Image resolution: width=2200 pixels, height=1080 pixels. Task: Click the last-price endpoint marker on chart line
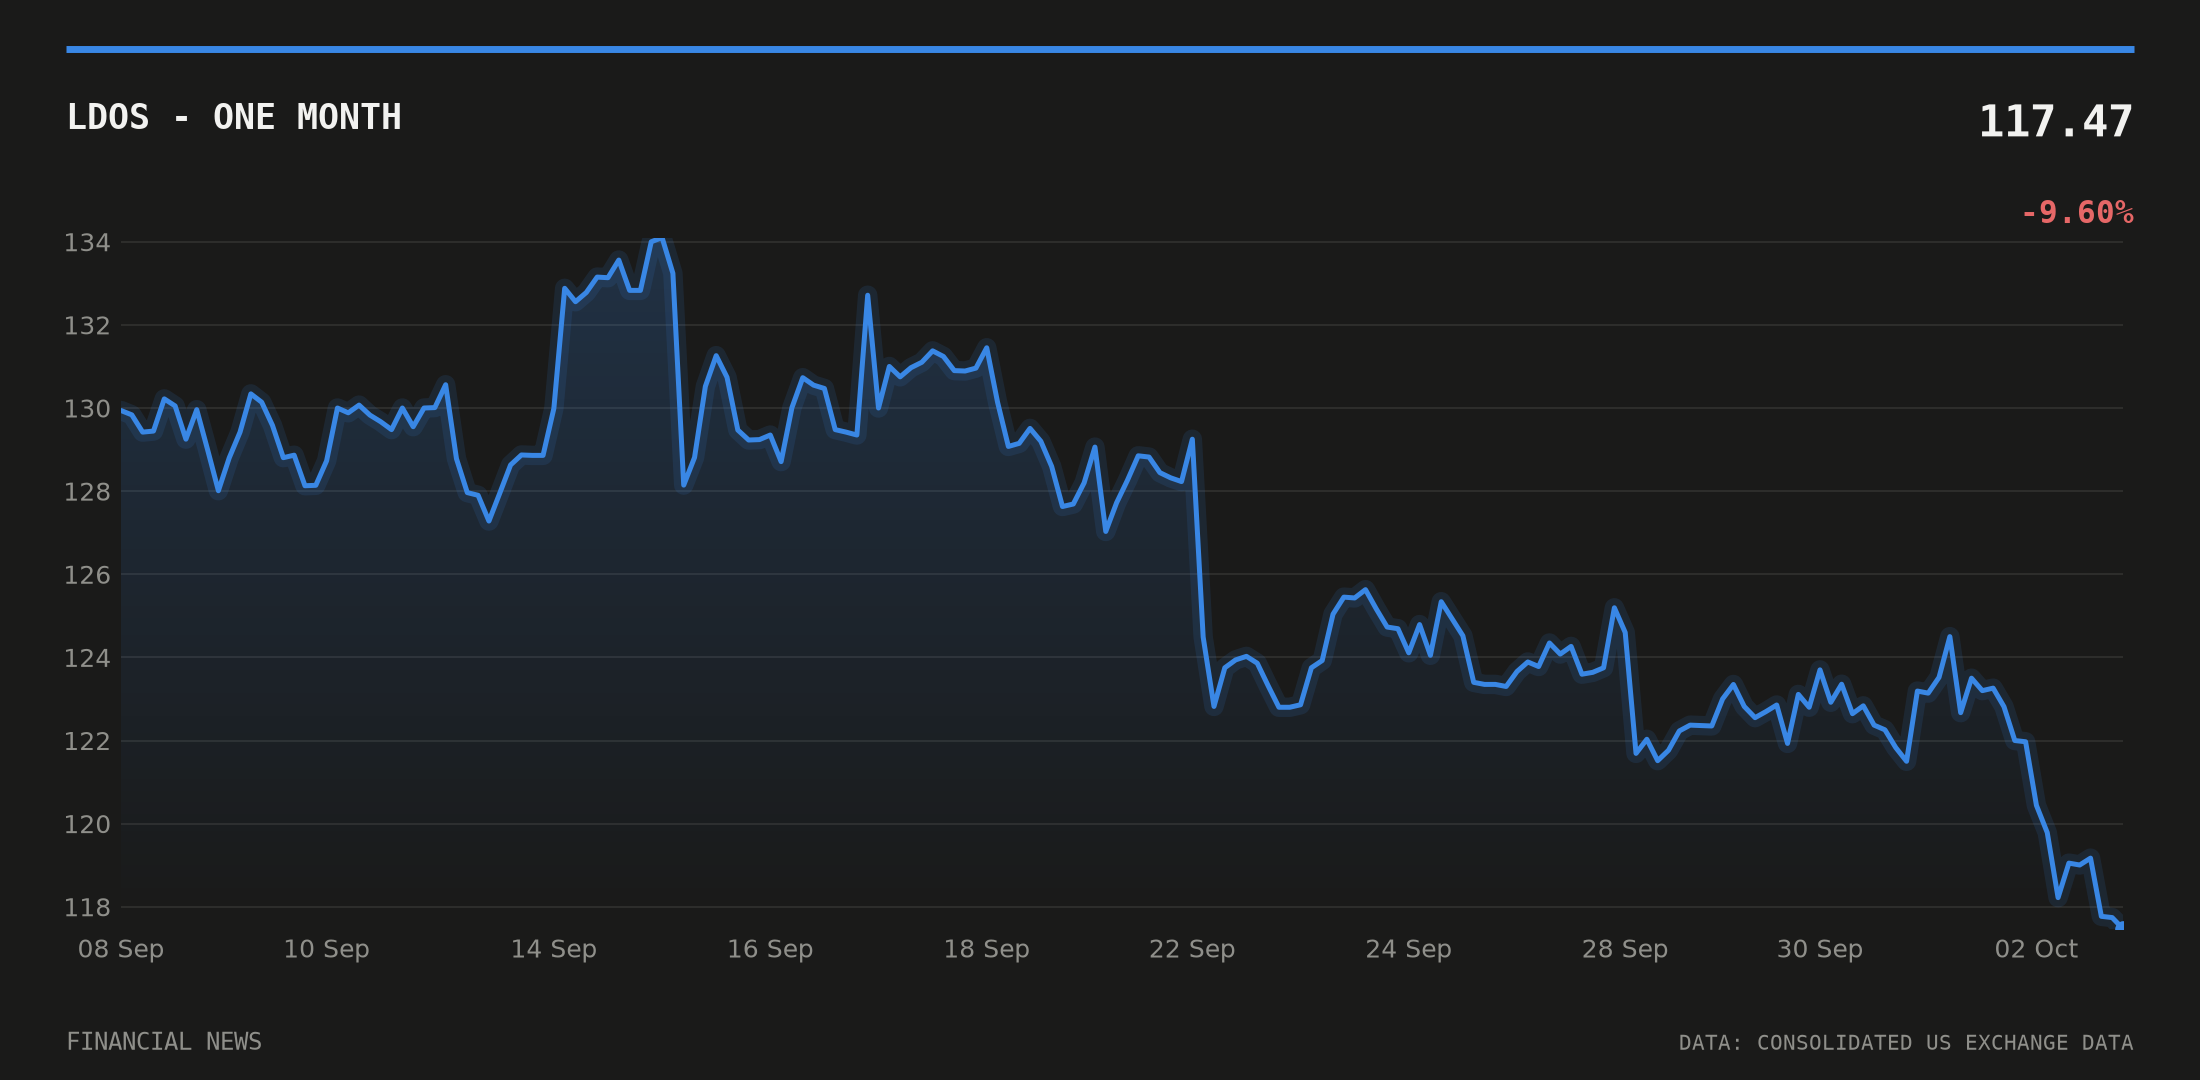tap(2119, 926)
